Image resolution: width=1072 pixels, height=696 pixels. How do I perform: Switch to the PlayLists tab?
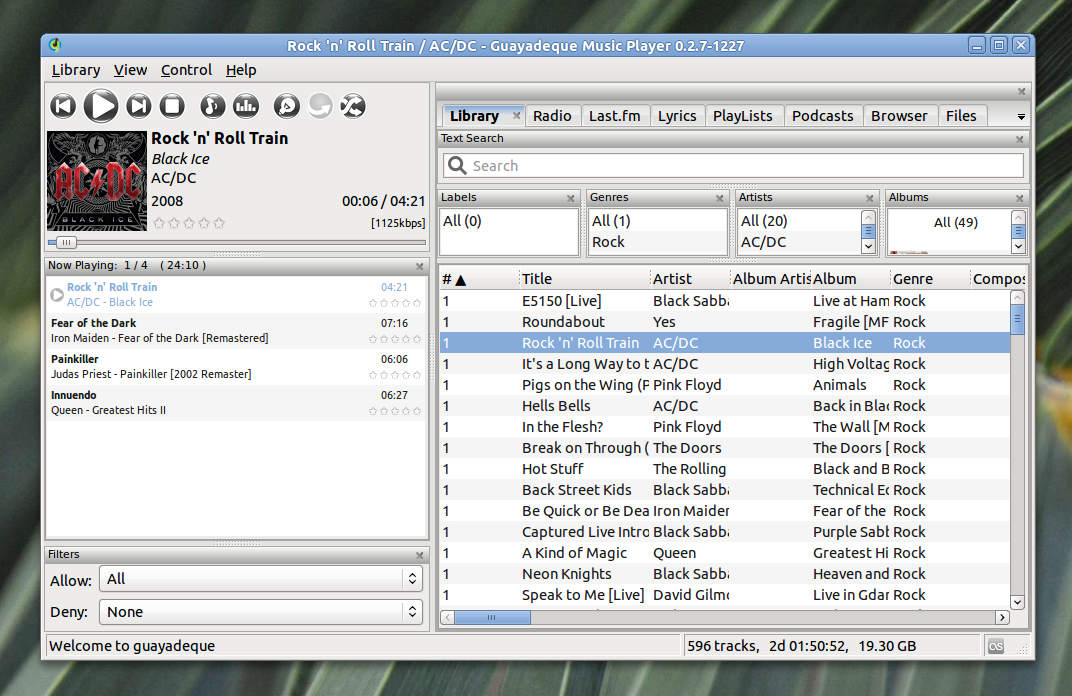point(742,116)
